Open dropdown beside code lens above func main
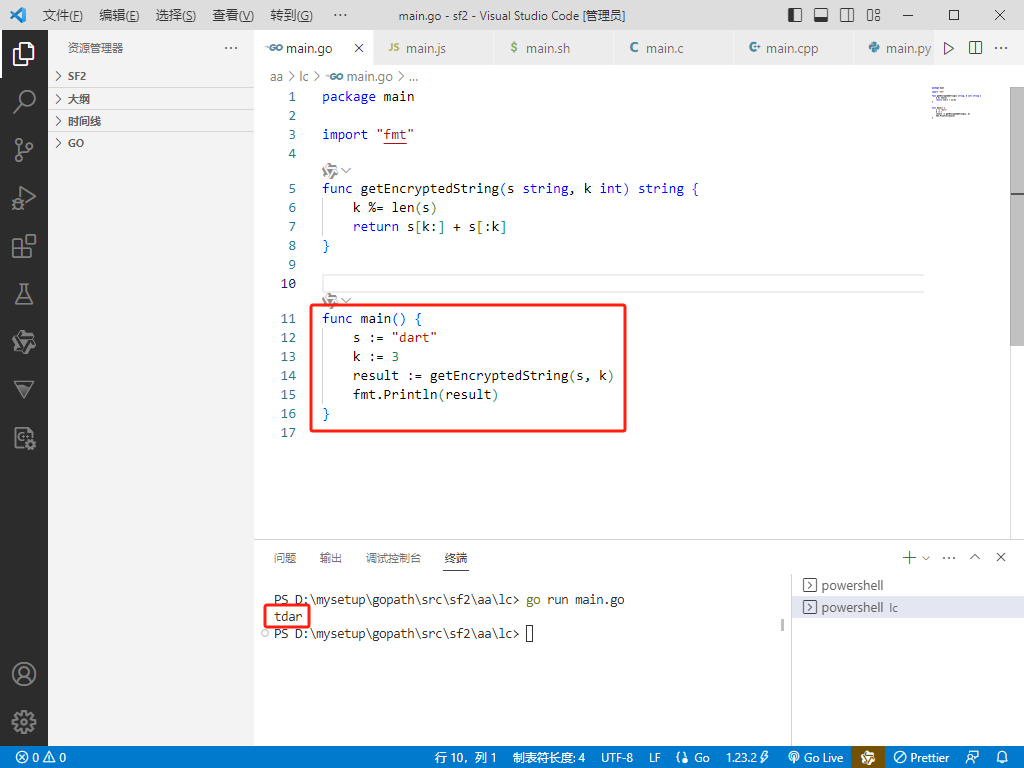This screenshot has width=1024, height=768. click(x=346, y=300)
